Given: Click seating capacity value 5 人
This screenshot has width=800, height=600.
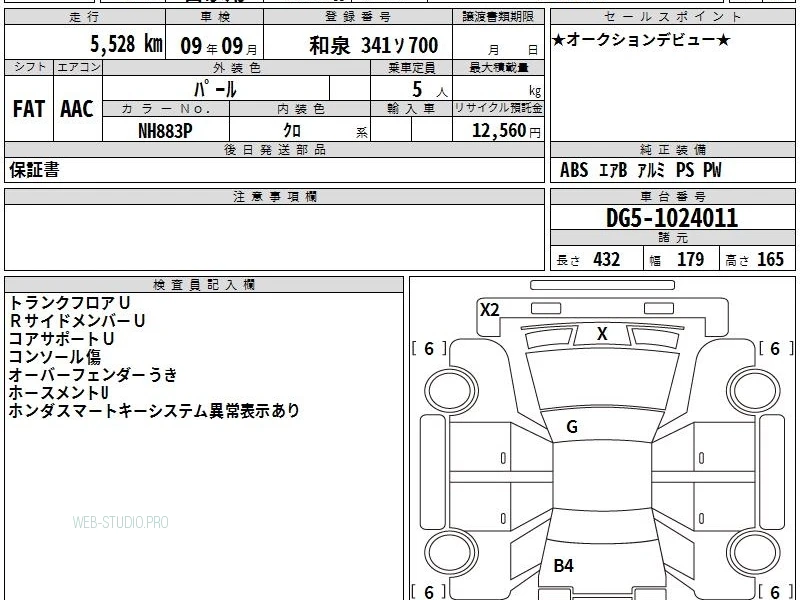Looking at the screenshot, I should pos(430,90).
